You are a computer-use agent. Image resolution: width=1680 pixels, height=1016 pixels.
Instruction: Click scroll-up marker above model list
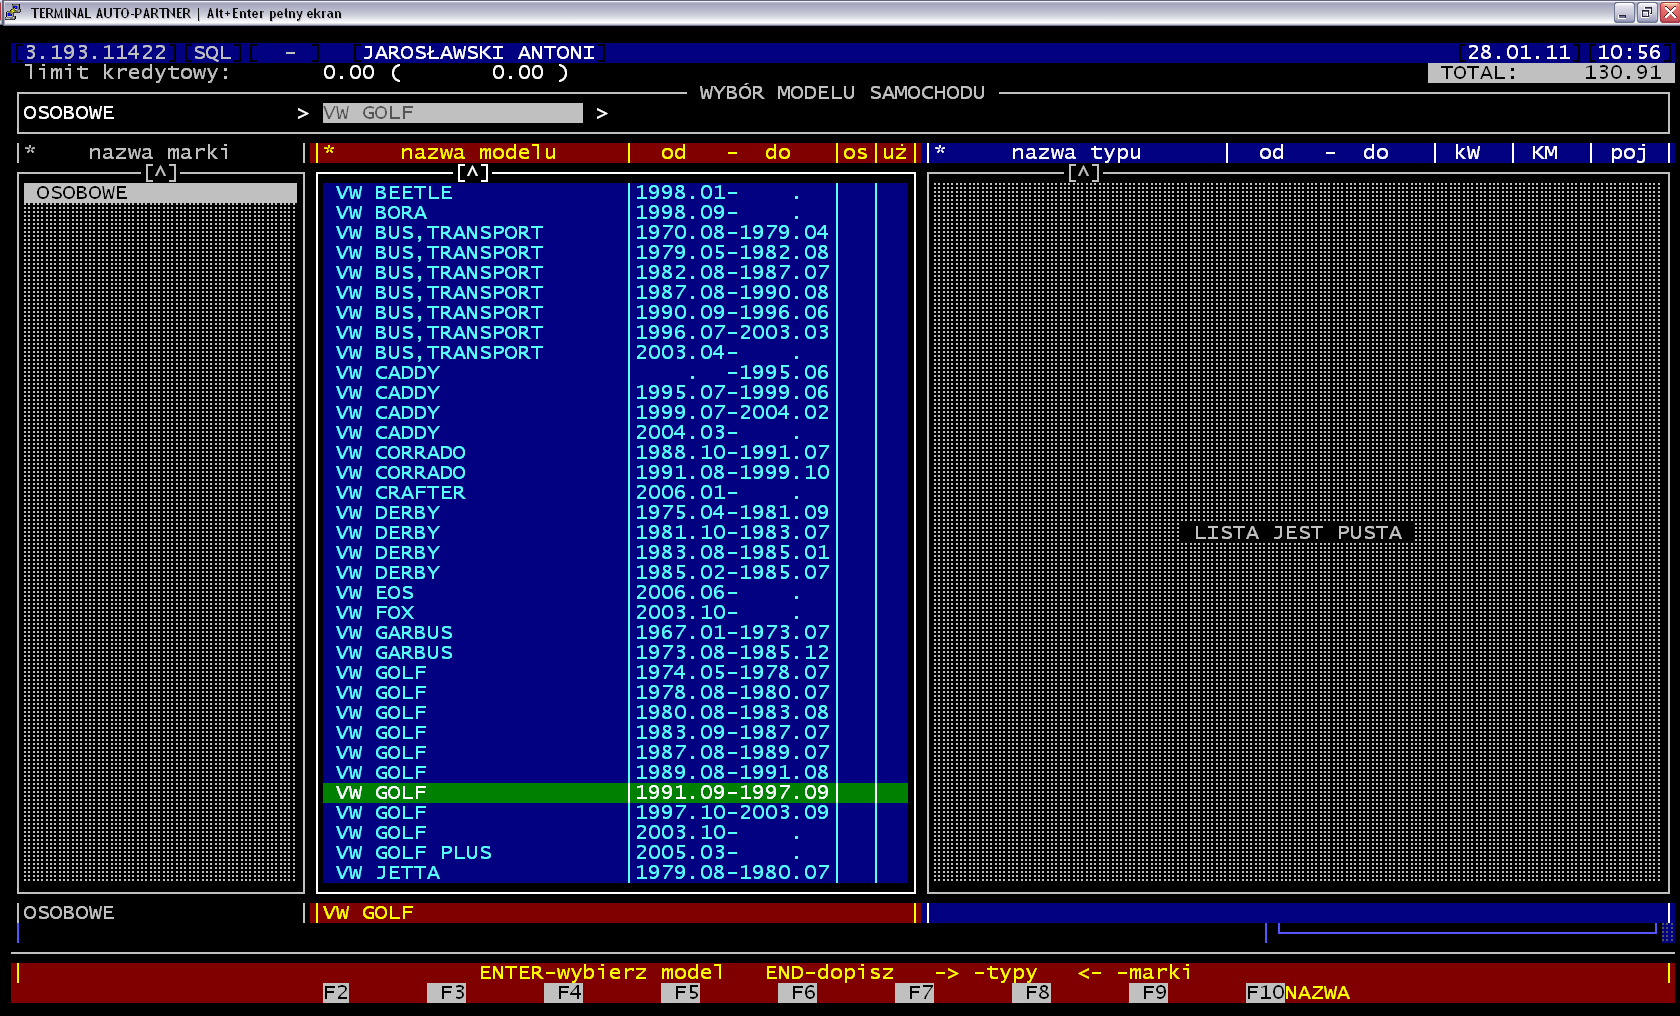[473, 172]
